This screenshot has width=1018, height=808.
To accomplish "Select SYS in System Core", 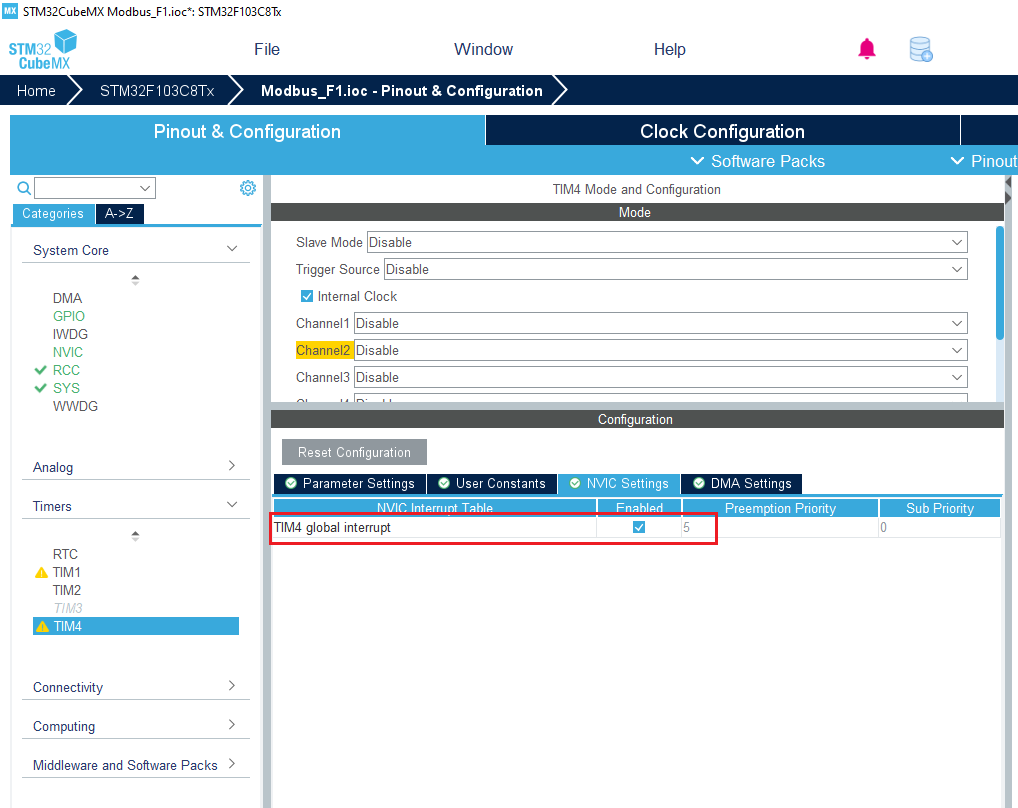I will tap(66, 388).
